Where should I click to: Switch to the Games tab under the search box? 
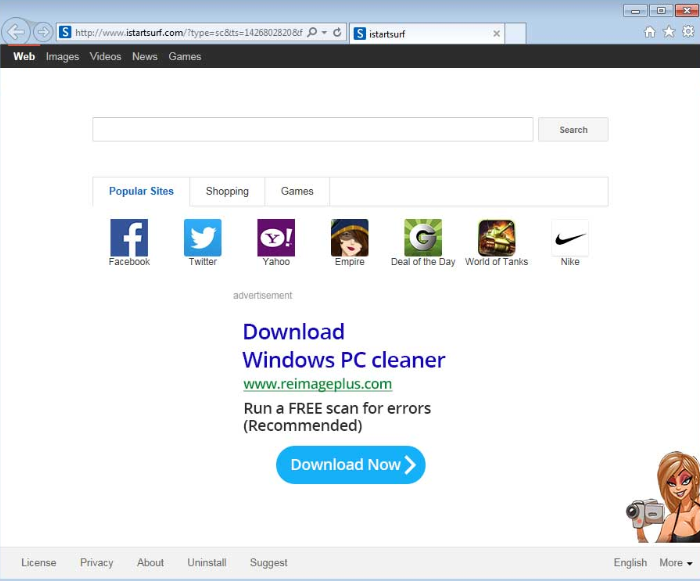click(297, 191)
